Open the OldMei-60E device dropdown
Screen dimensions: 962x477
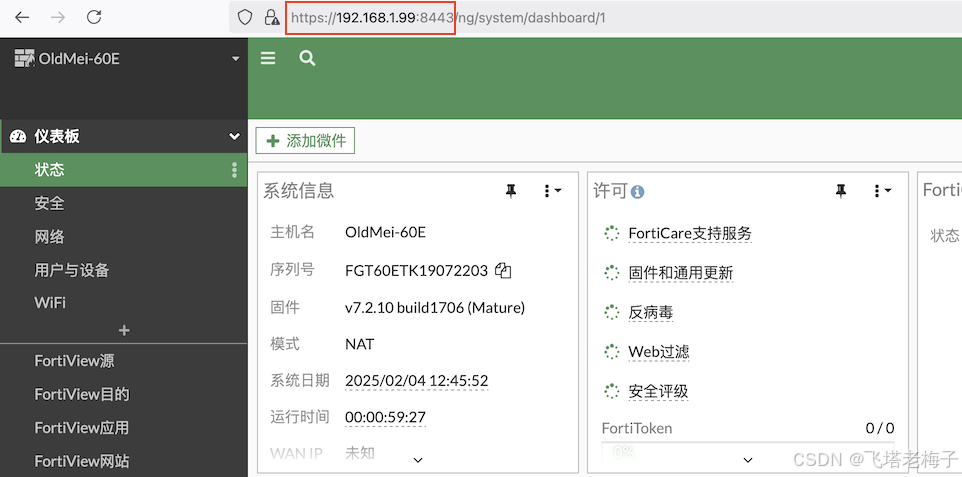[236, 59]
